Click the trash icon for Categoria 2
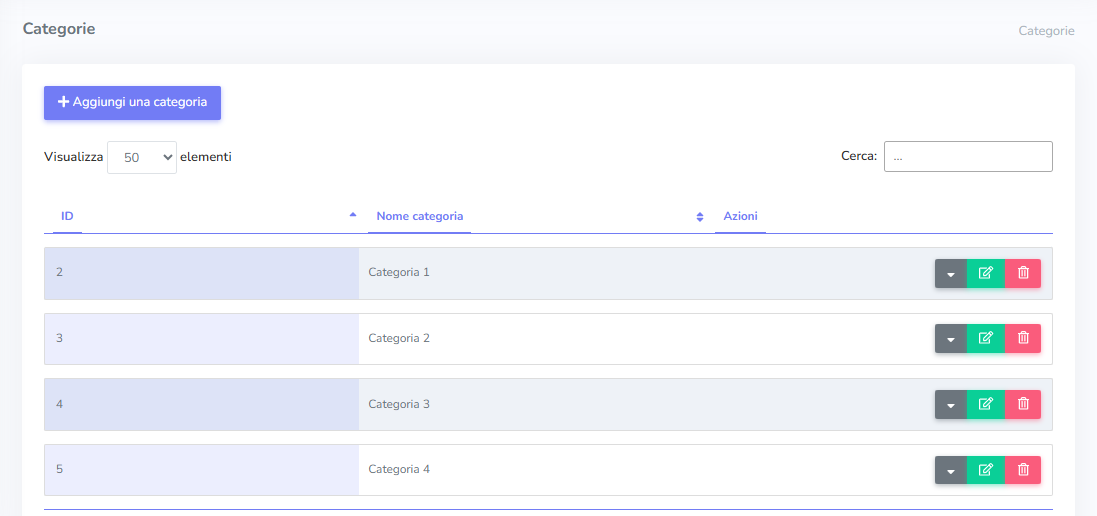1097x516 pixels. click(1023, 339)
